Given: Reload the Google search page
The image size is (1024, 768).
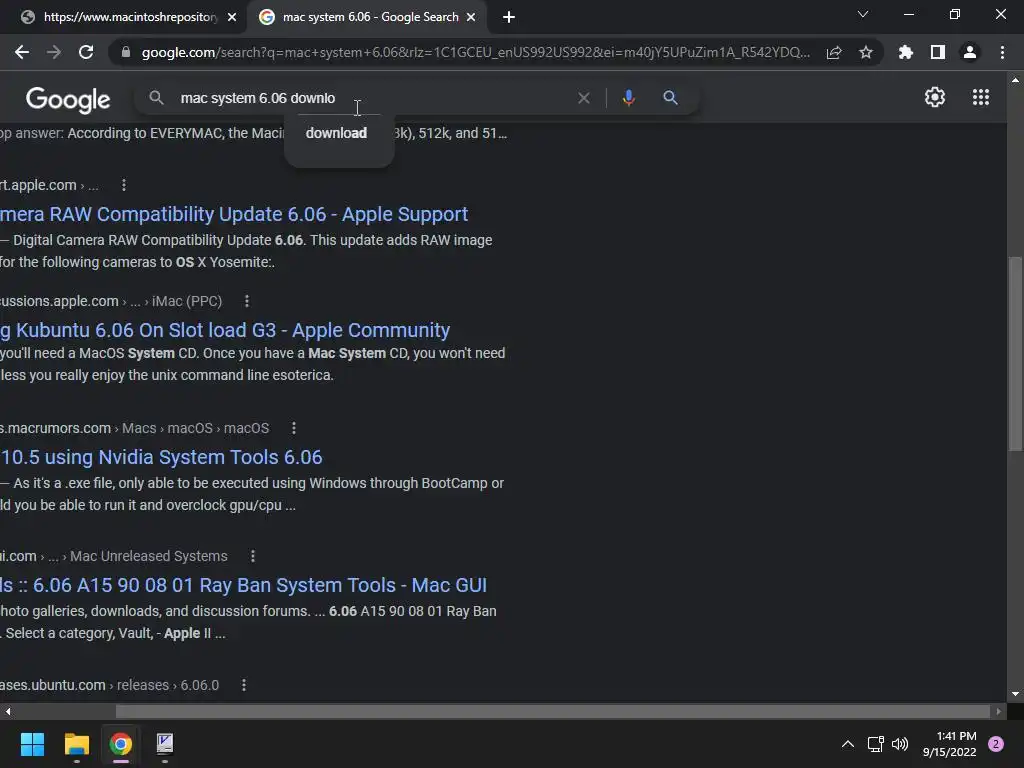Looking at the screenshot, I should click(x=86, y=52).
